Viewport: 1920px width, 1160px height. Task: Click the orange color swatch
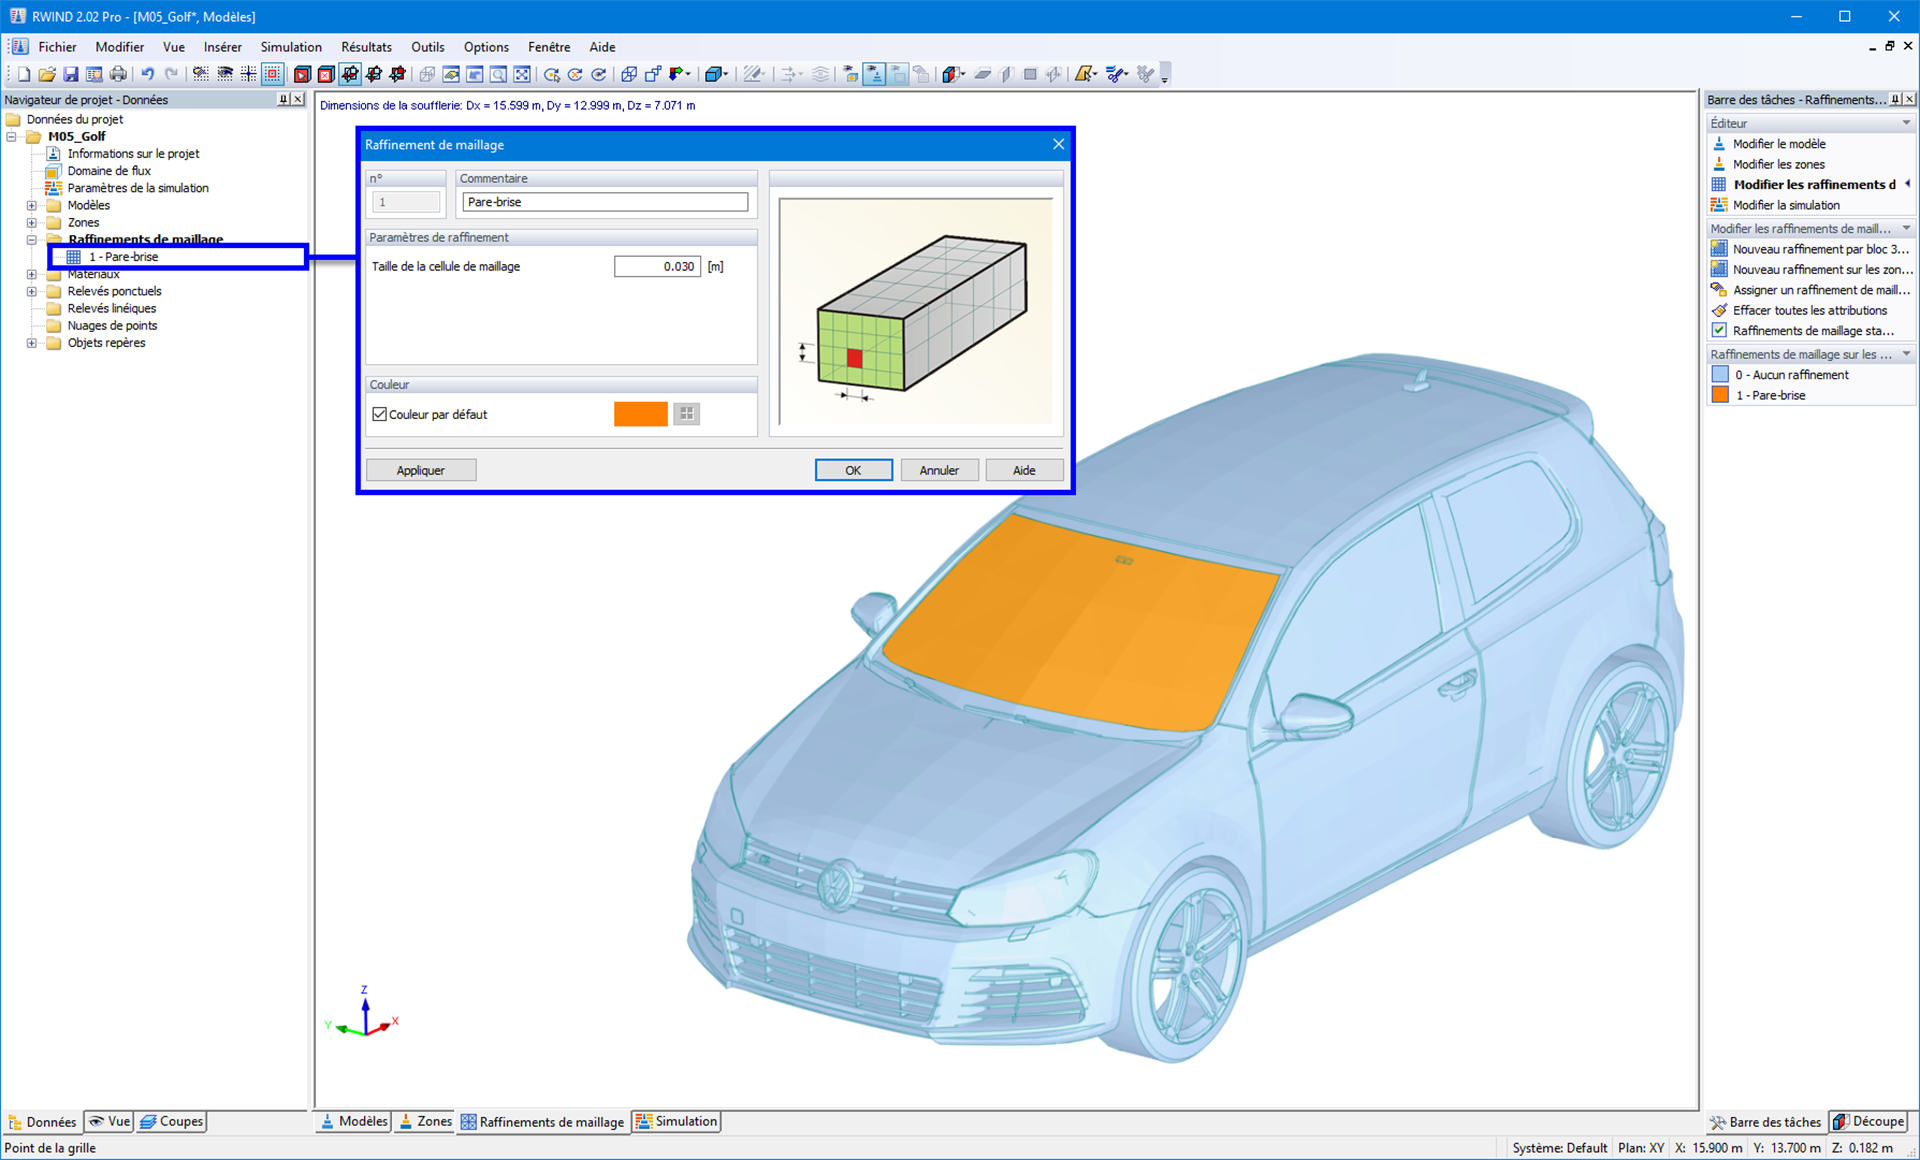(640, 414)
